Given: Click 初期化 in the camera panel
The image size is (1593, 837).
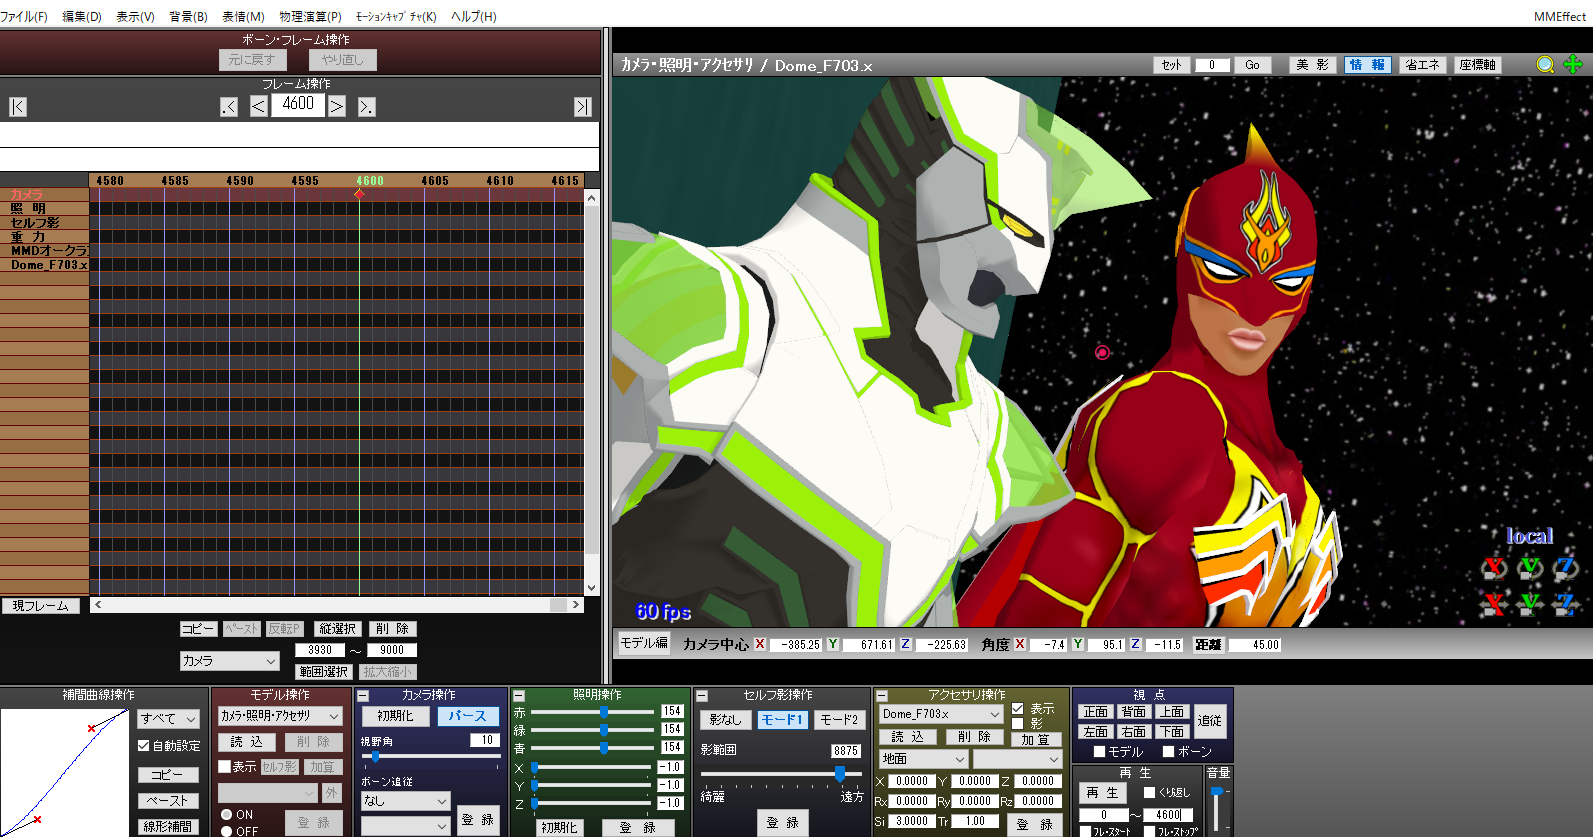Looking at the screenshot, I should 395,716.
